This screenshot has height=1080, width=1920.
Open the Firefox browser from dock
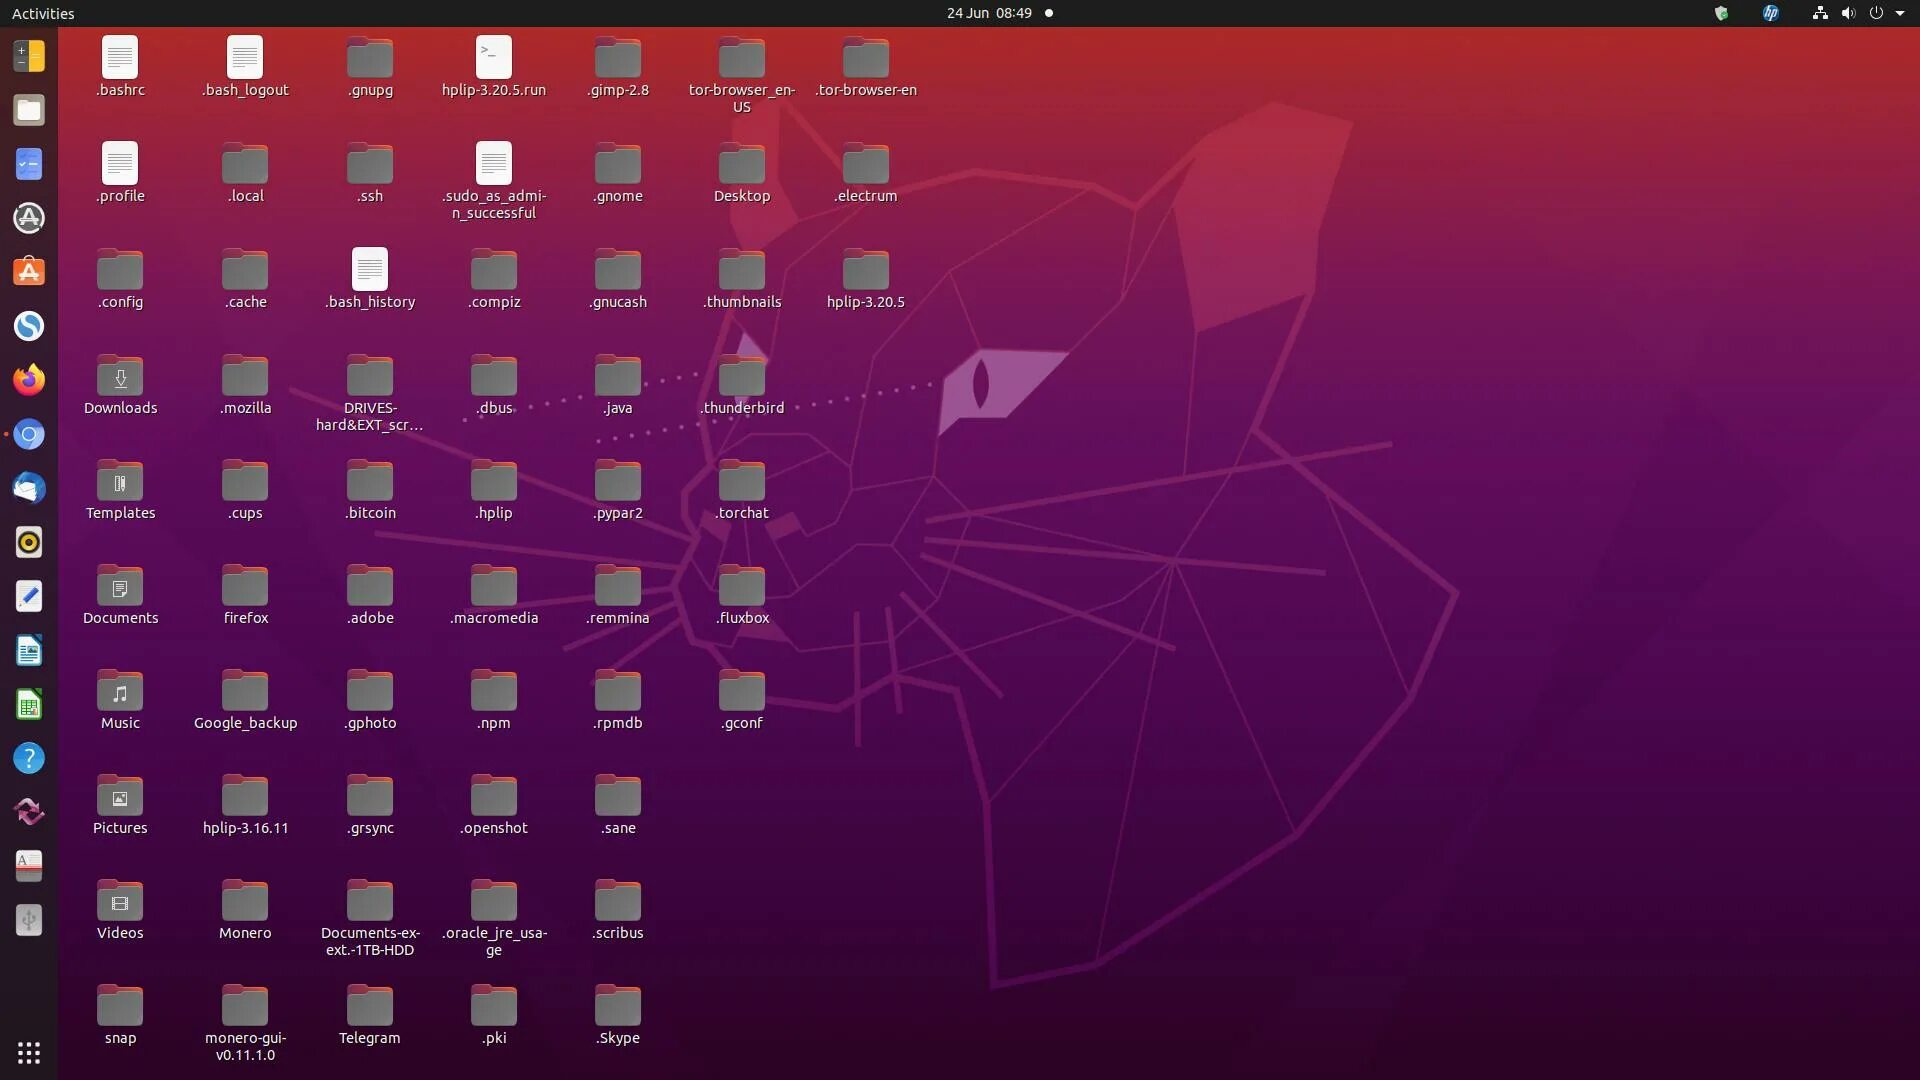point(29,380)
